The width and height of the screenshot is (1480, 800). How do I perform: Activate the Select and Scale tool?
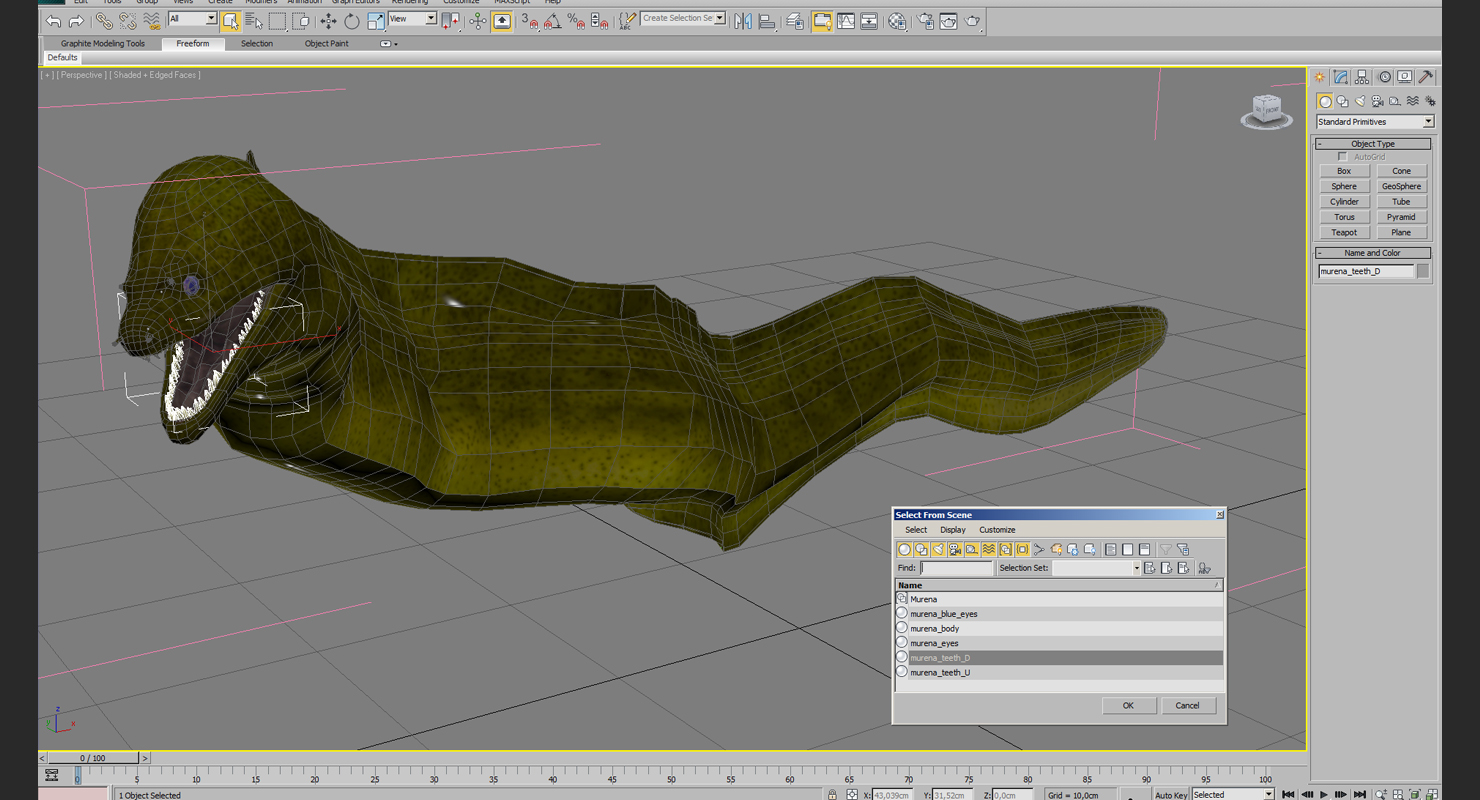click(x=375, y=21)
